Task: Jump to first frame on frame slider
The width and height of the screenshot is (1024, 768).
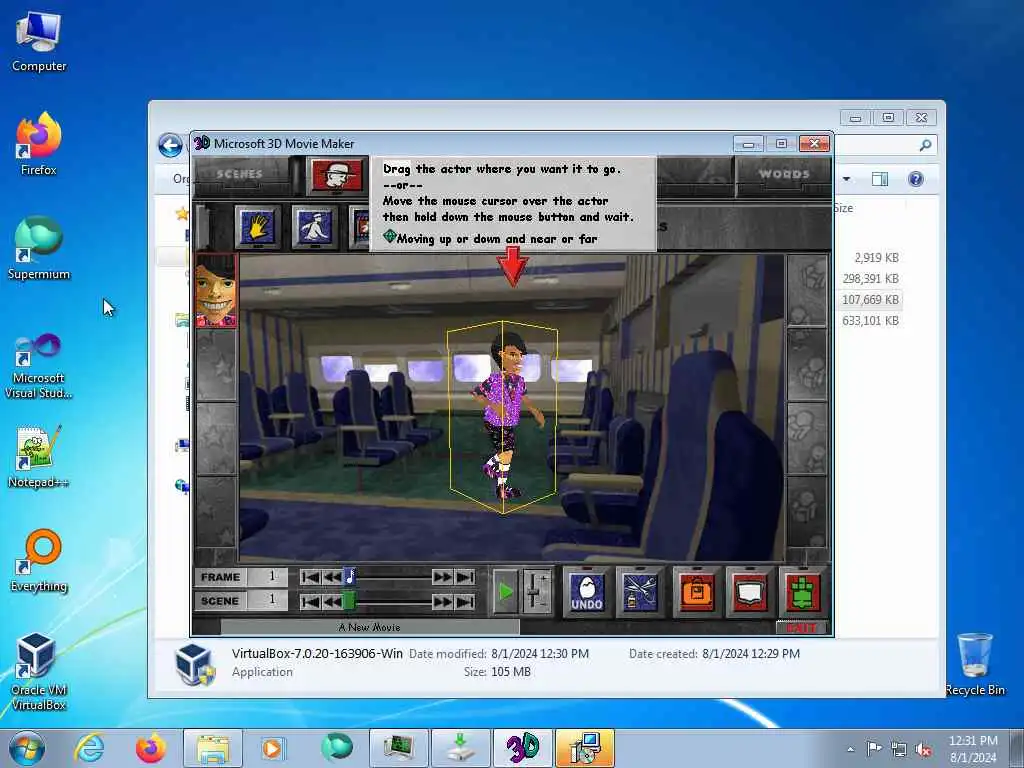Action: point(310,577)
